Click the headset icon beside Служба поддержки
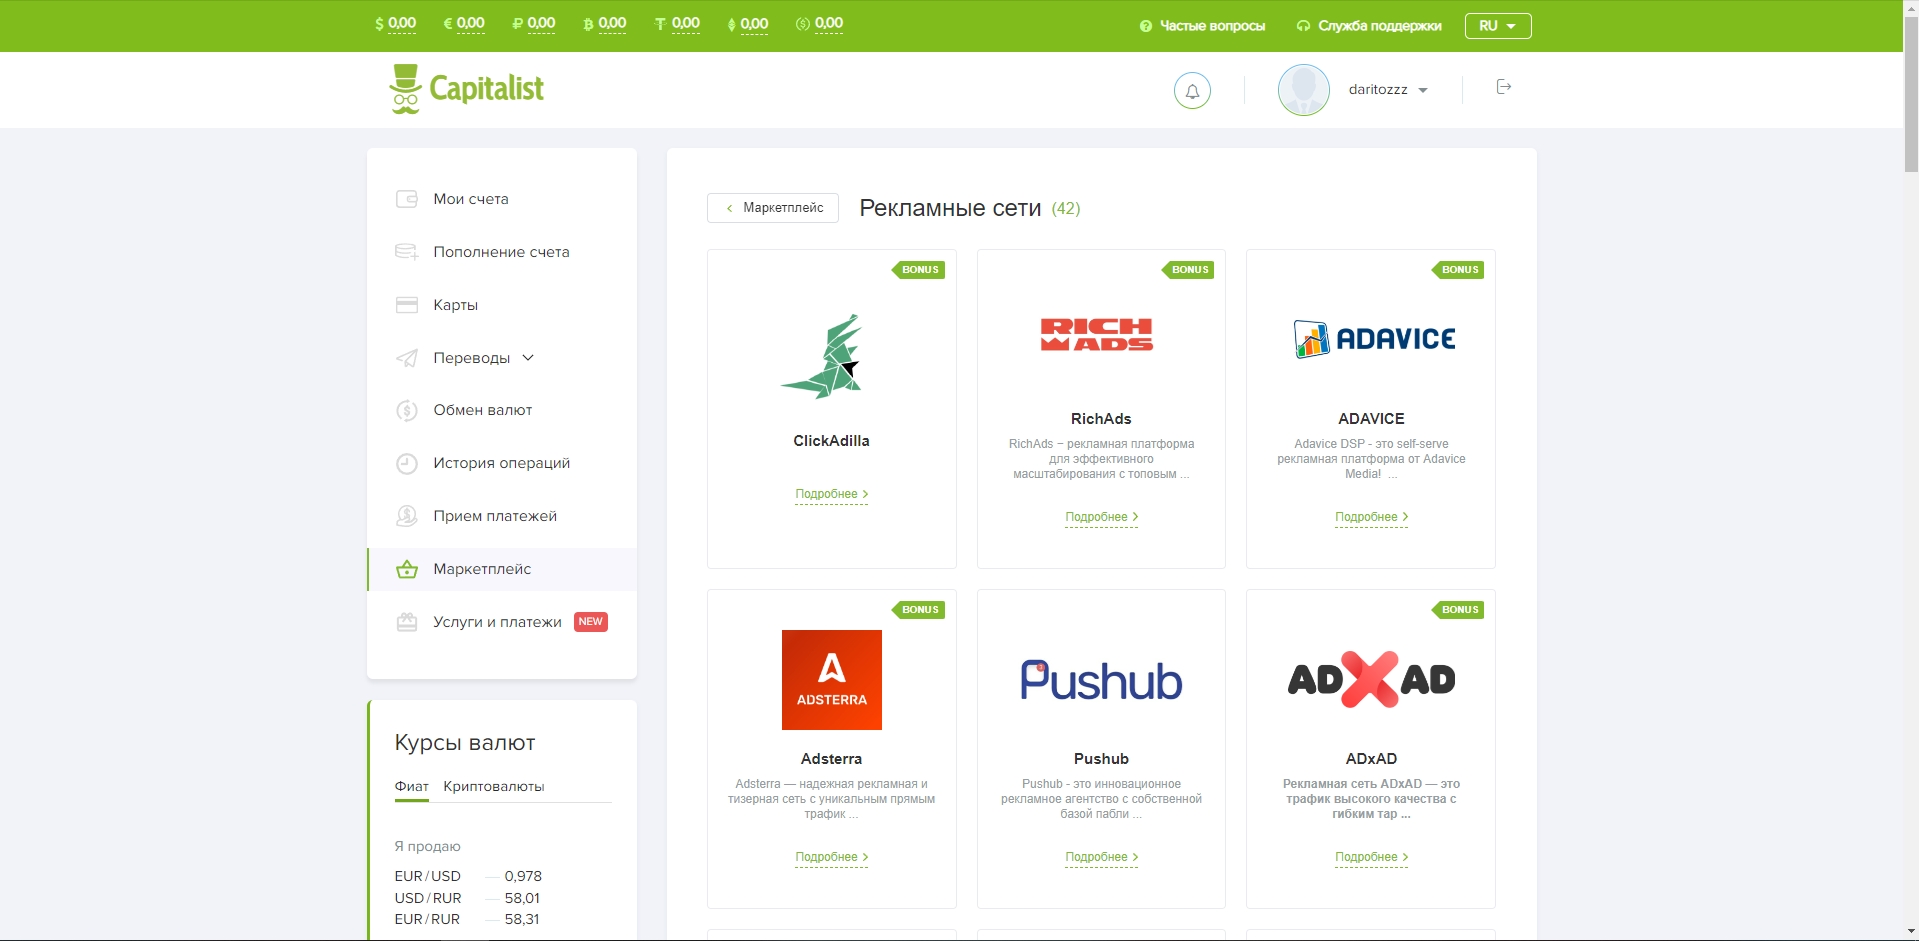 1303,26
